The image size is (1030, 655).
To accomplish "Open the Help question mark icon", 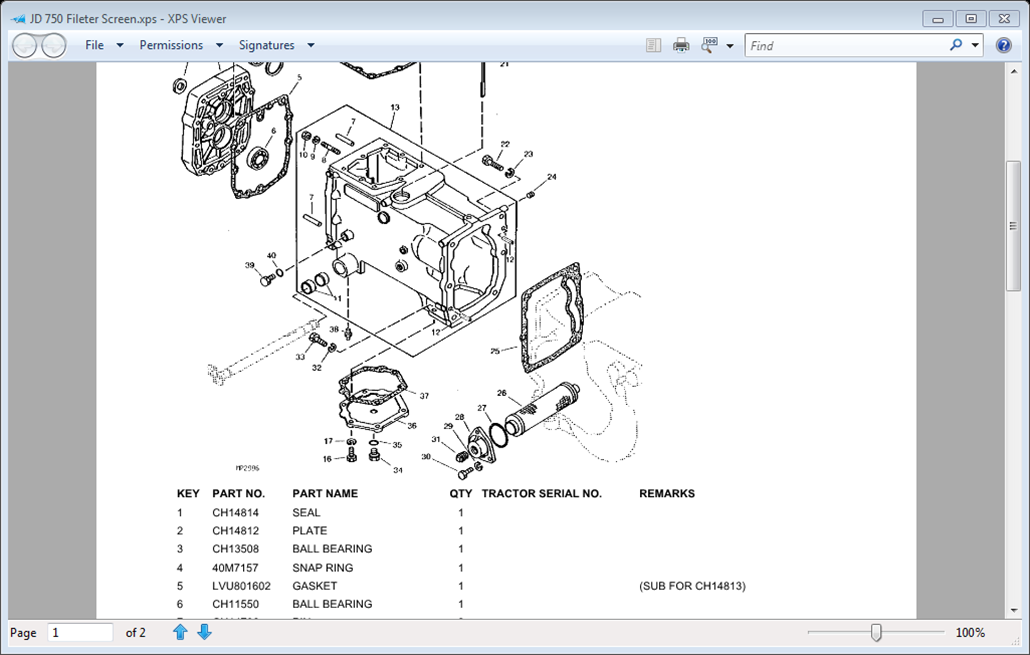I will (1003, 45).
